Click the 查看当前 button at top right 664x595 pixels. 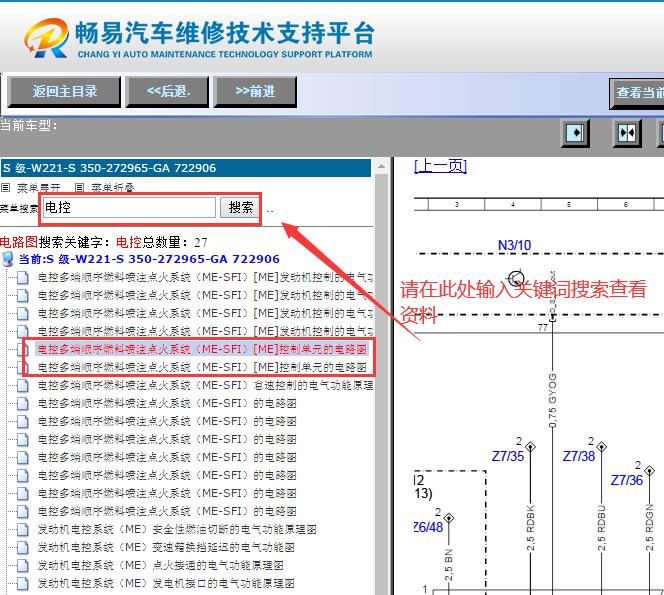coord(637,93)
